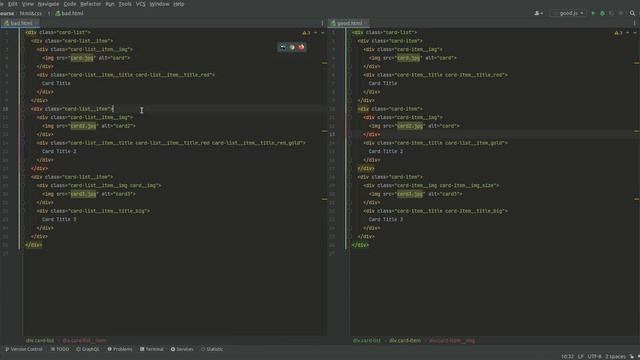Open the Edit menu
This screenshot has width=640, height=360.
point(13,4)
